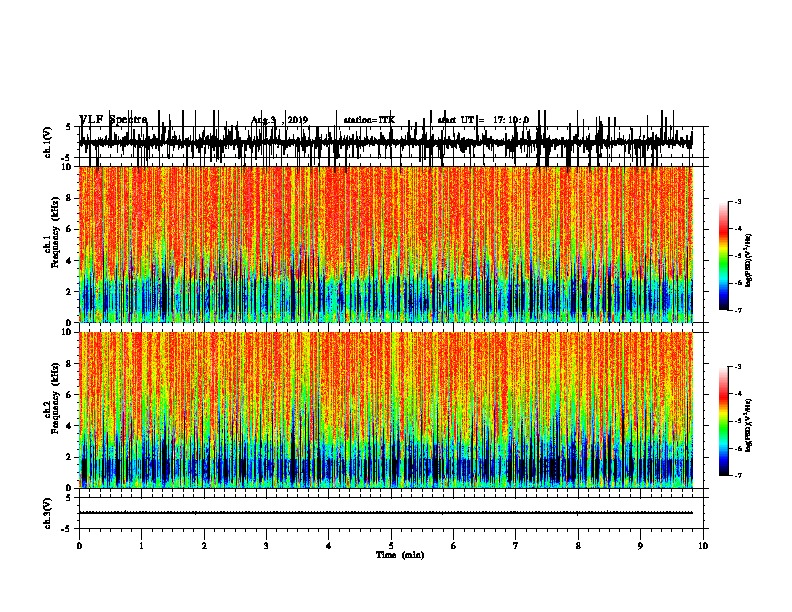Screen dimensions: 792x612
Task: Click the "-3" label on ch.2 colorbar
Action: click(x=737, y=367)
